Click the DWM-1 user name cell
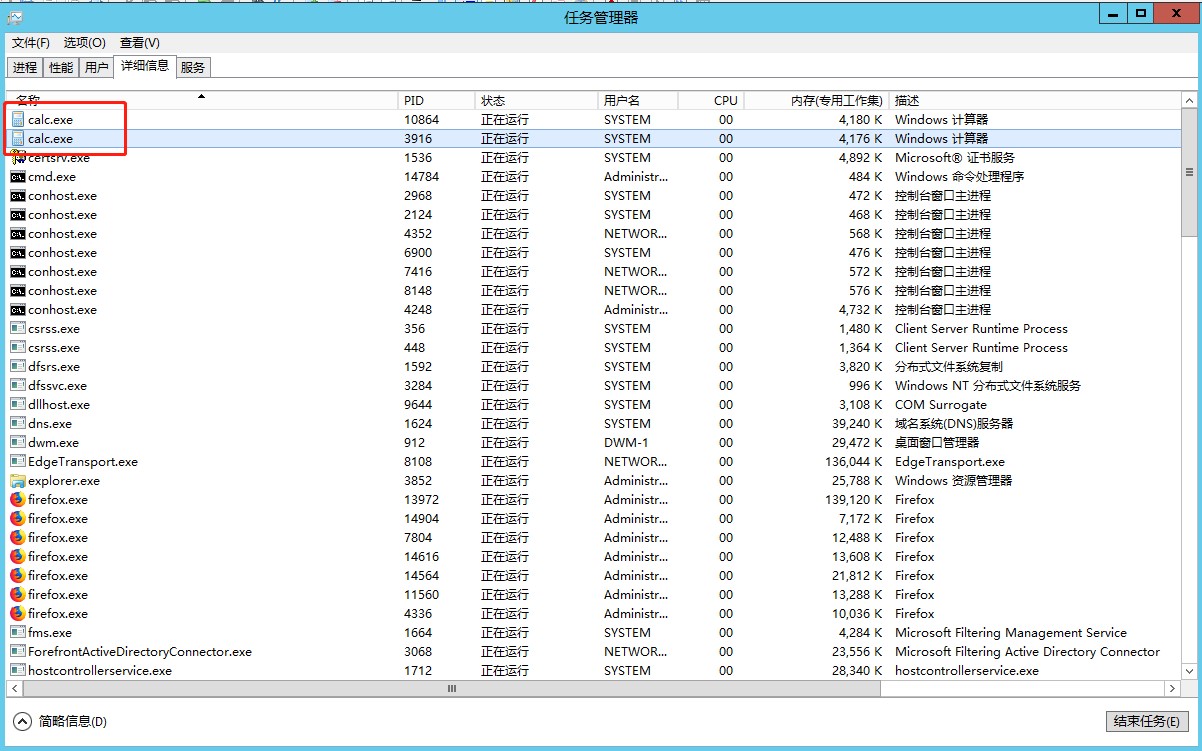This screenshot has width=1202, height=751. (x=626, y=442)
